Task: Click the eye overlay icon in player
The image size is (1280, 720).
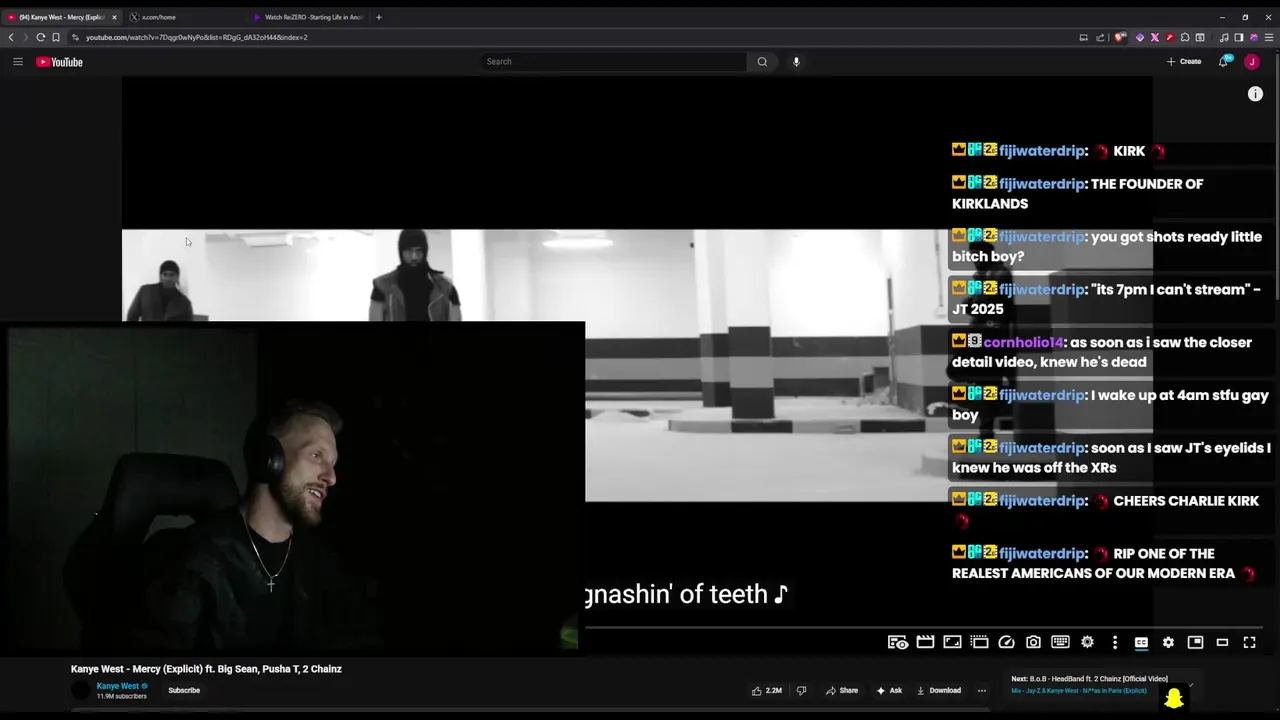Action: point(898,642)
